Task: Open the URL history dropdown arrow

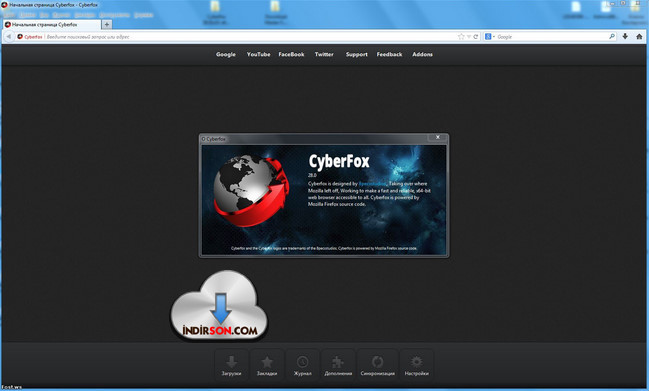Action: pos(469,37)
